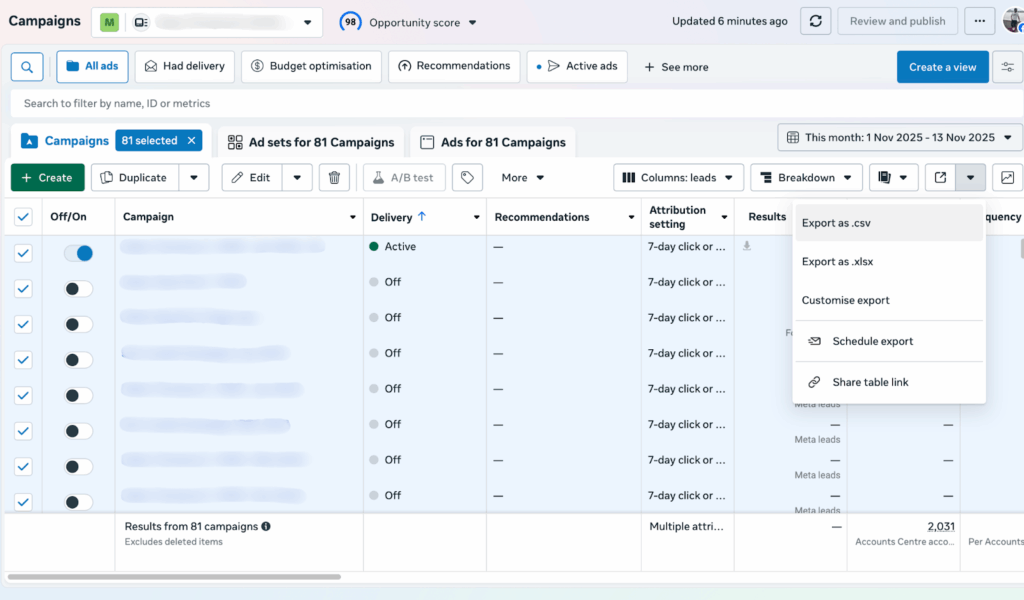Open the date range picker
Image resolution: width=1024 pixels, height=600 pixels.
899,138
